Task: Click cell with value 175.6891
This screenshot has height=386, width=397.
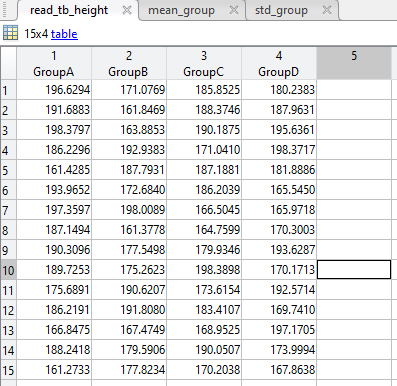Action: 54,290
